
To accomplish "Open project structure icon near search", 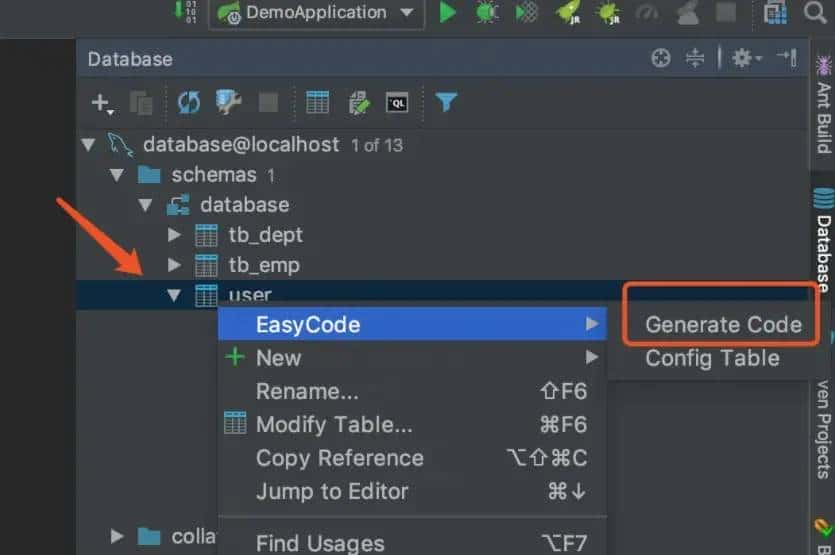I will (x=775, y=12).
